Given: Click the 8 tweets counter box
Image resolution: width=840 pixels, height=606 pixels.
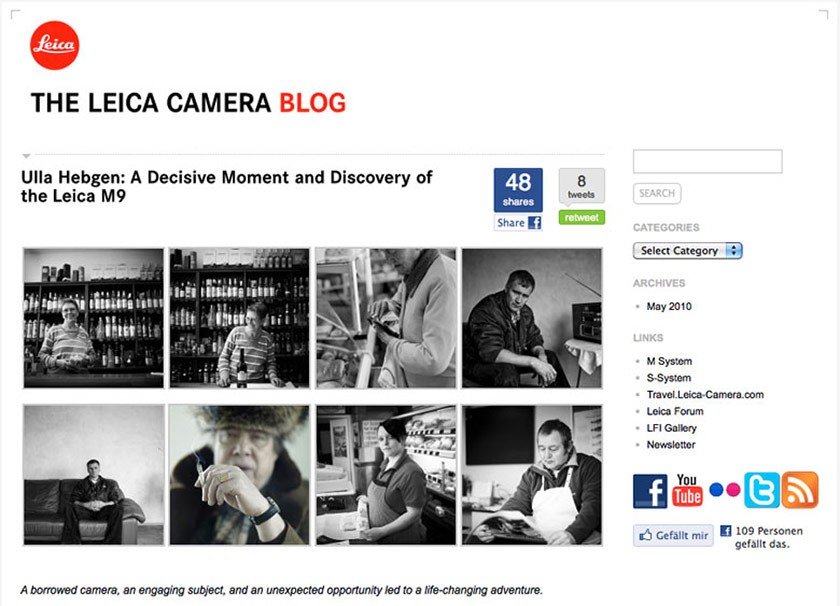Looking at the screenshot, I should tap(582, 186).
